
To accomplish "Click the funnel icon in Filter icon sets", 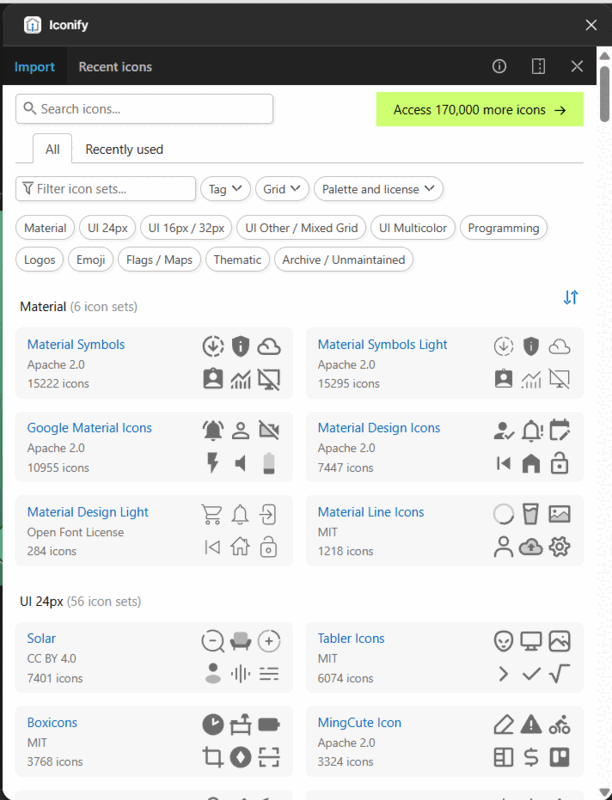I will pos(28,189).
